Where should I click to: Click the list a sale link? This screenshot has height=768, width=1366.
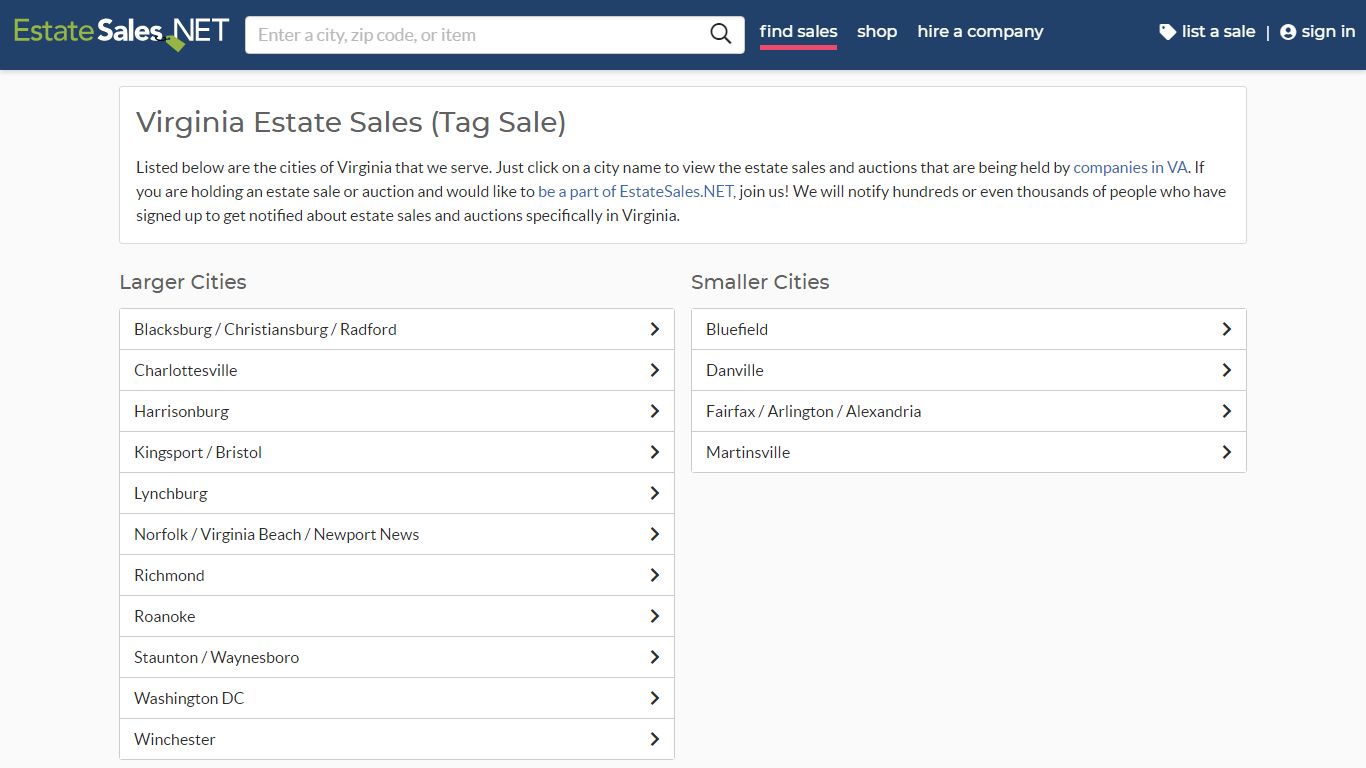pos(1207,32)
